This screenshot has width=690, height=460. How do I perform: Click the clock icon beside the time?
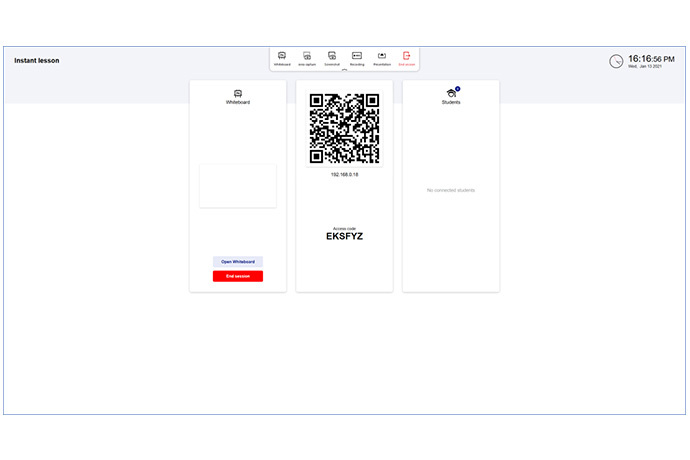[x=616, y=61]
